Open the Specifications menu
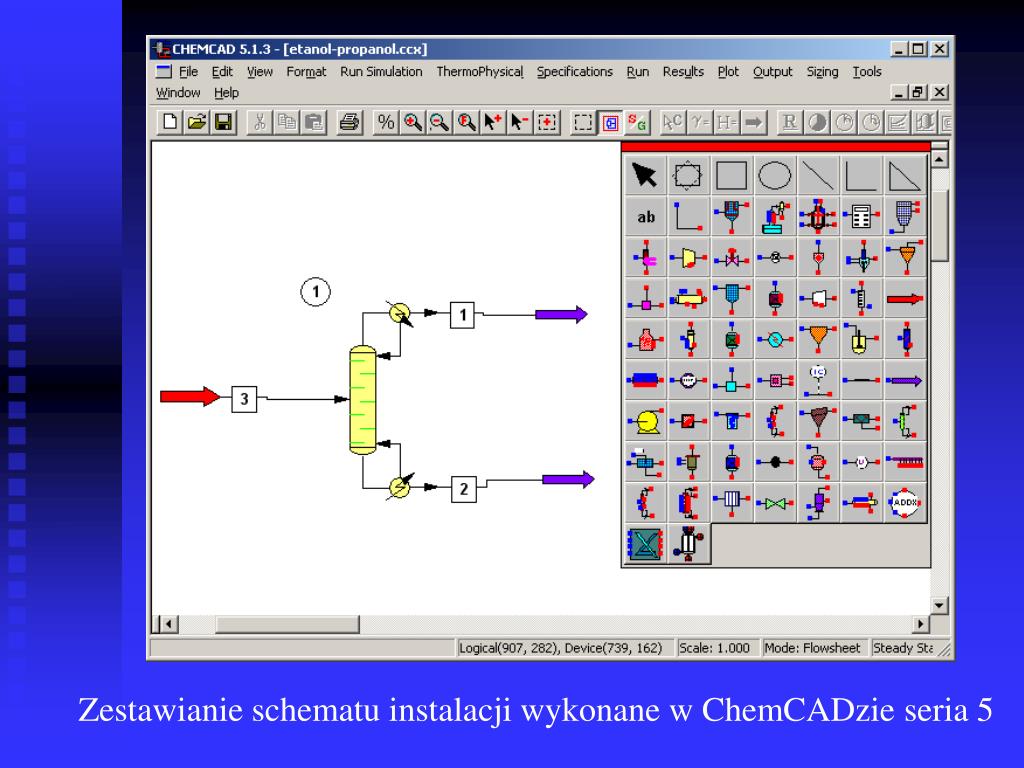 pyautogui.click(x=575, y=72)
